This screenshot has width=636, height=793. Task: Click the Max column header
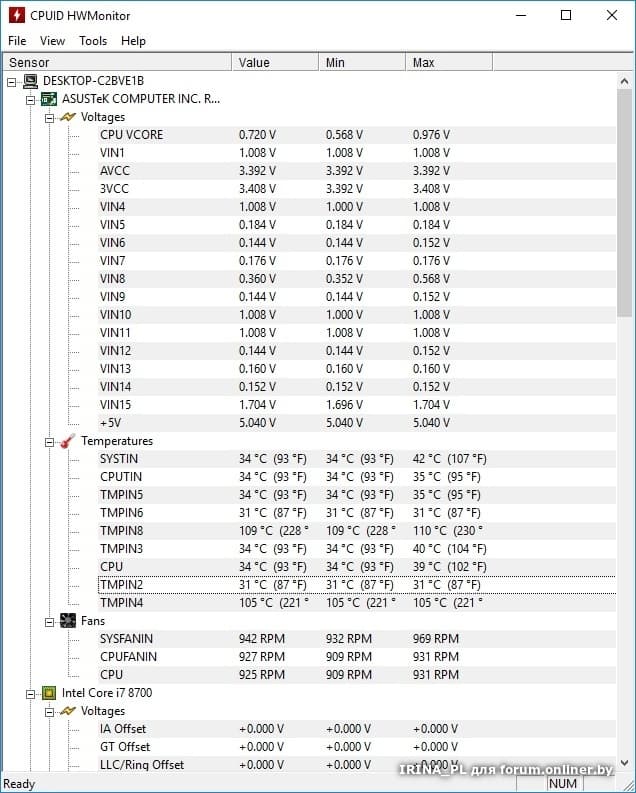449,62
